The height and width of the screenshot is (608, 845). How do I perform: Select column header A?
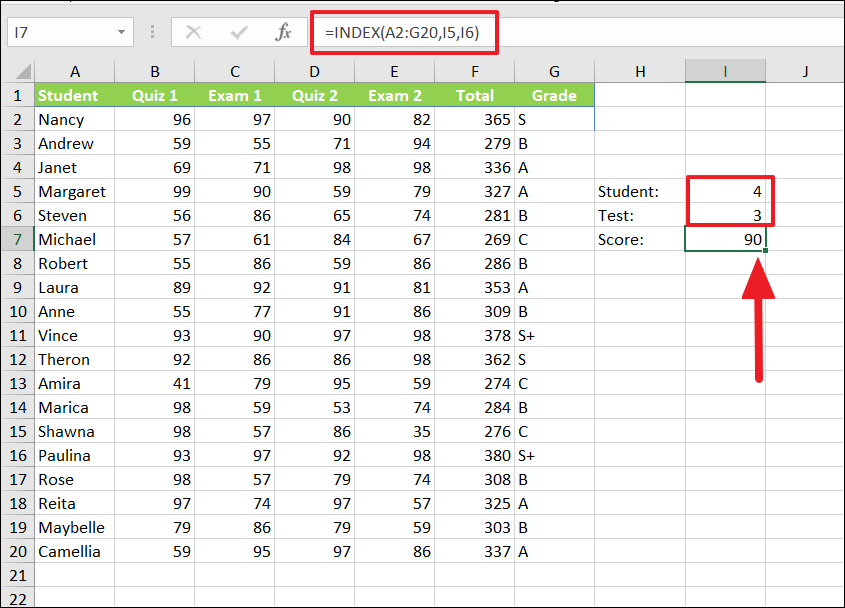pos(75,71)
